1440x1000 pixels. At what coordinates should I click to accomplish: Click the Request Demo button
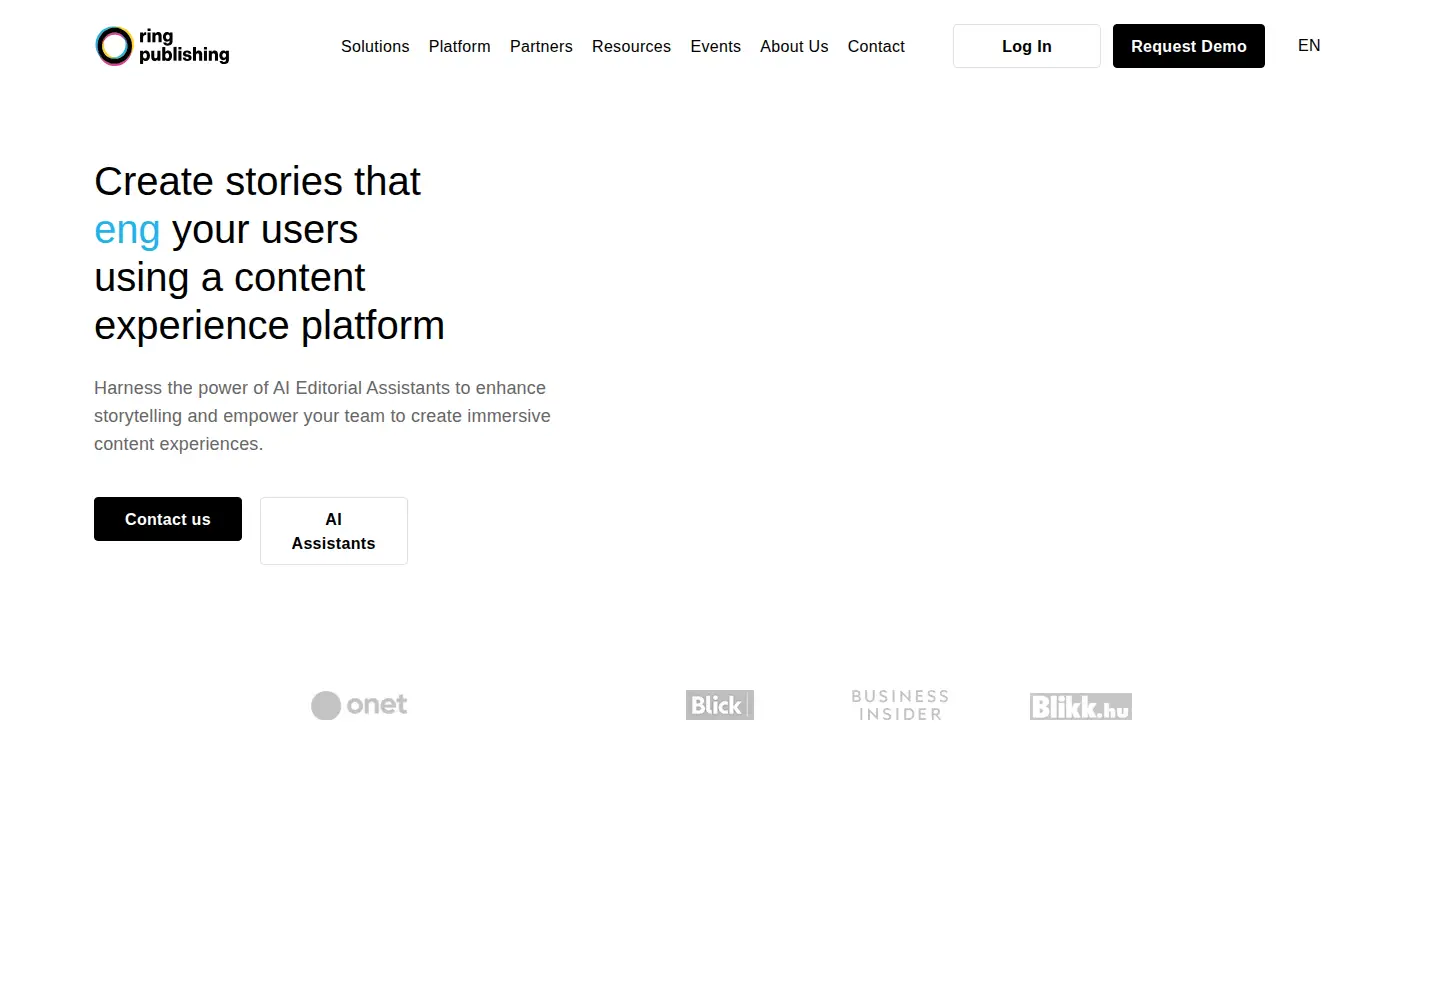pos(1189,46)
